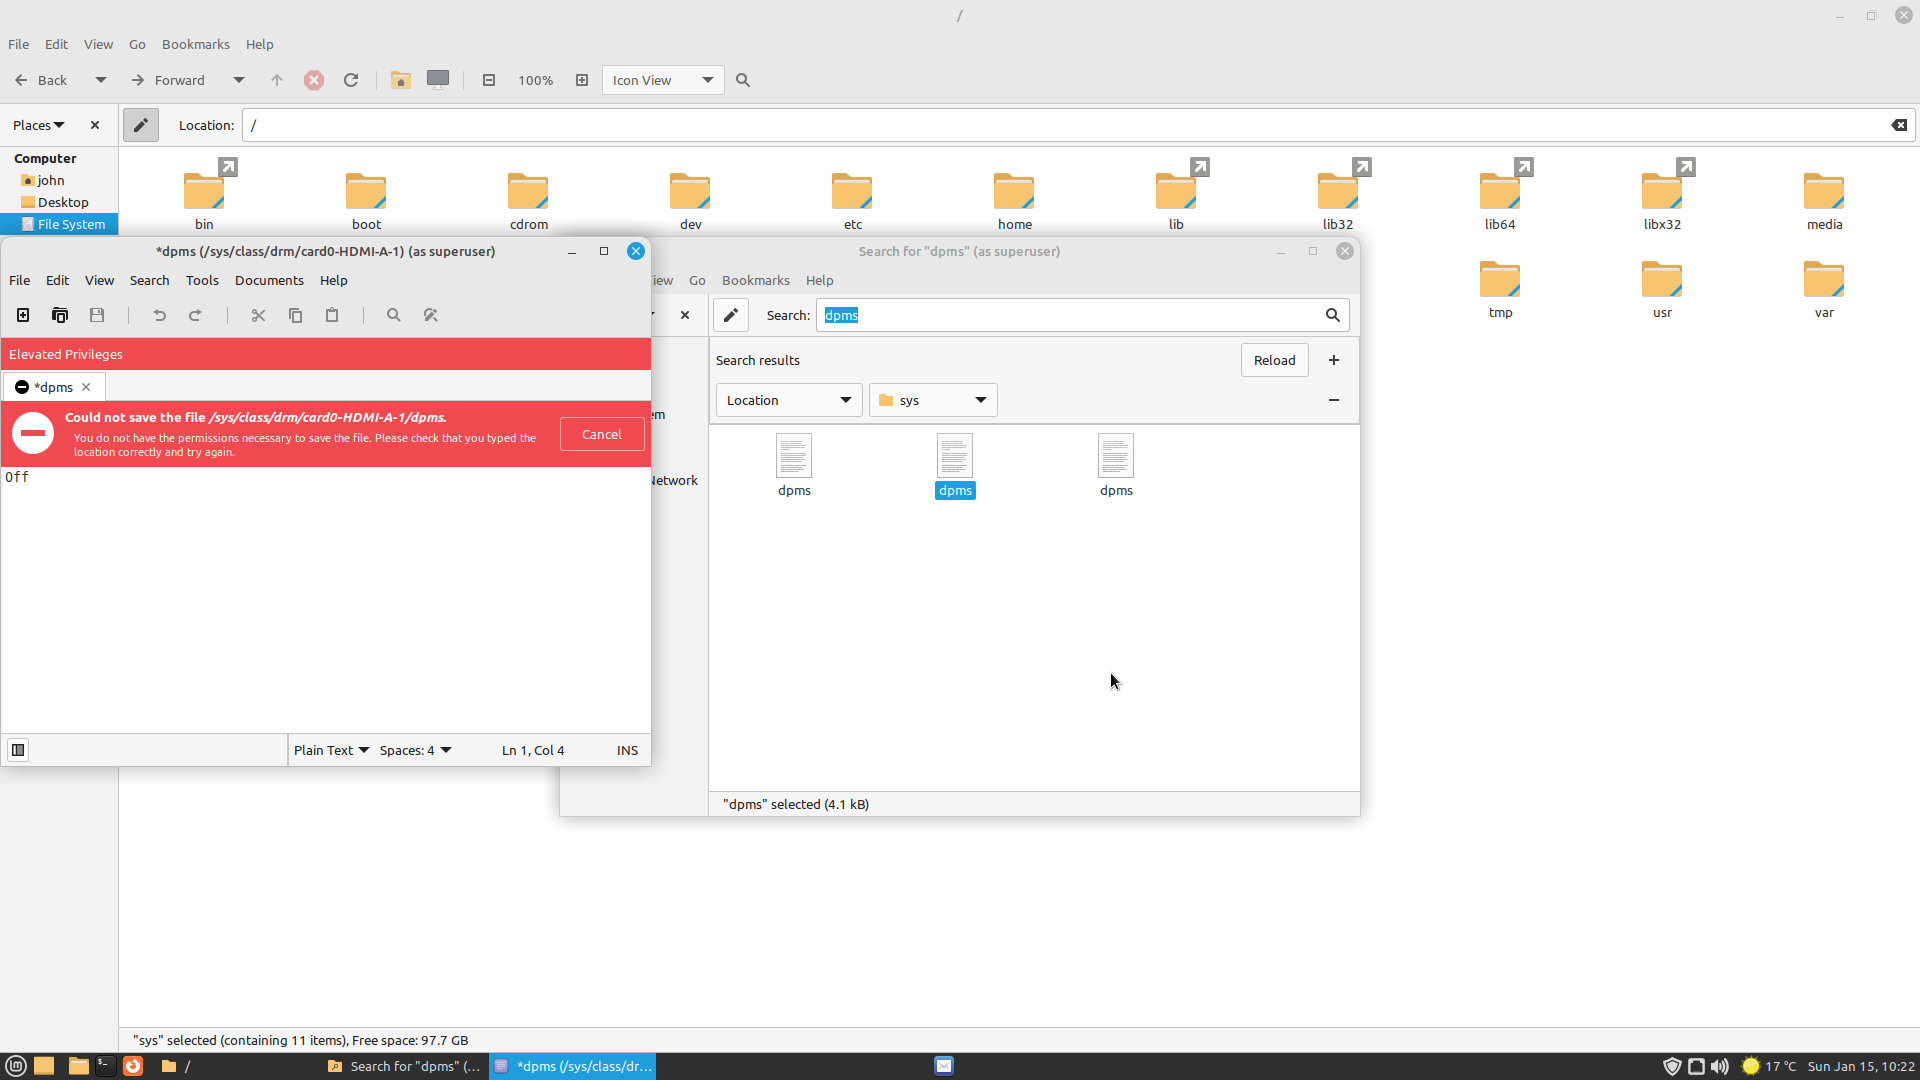Open the Documents menu in text editor

click(x=269, y=280)
